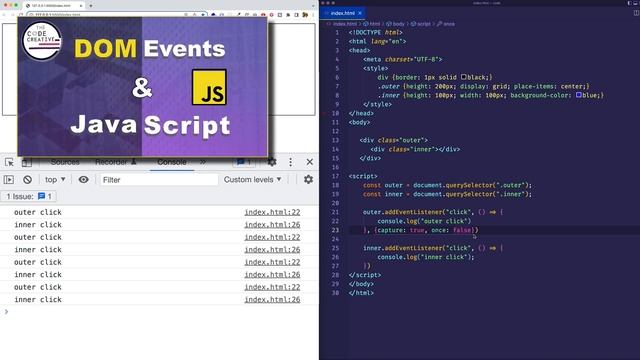640x360 pixels.
Task: Select the index.html editor tab
Action: tap(342, 13)
